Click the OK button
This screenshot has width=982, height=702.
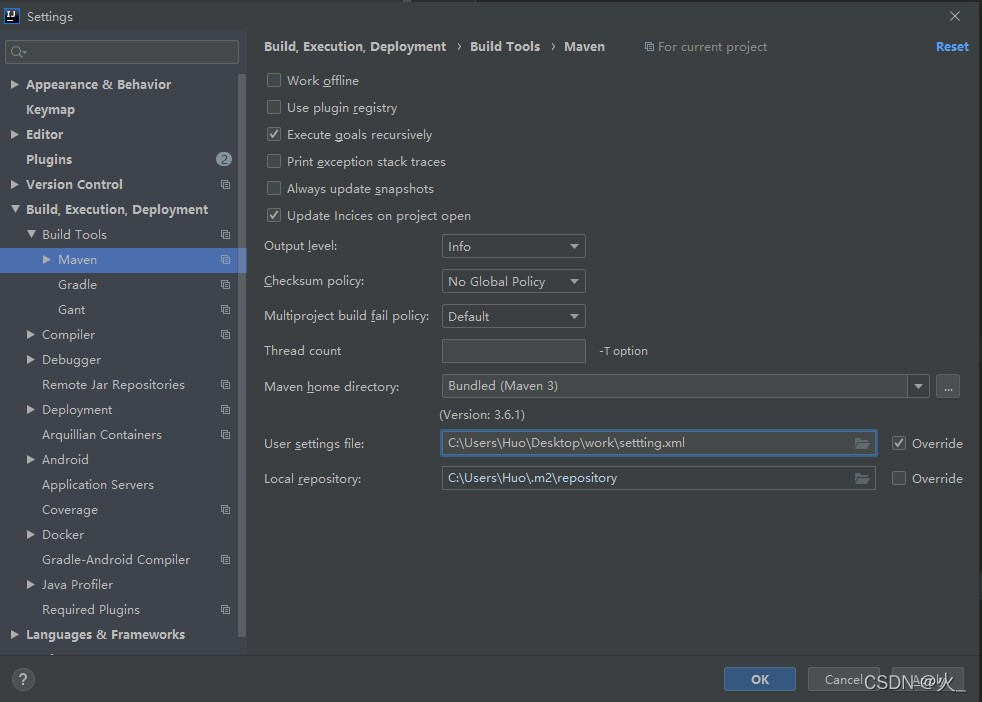[x=760, y=679]
